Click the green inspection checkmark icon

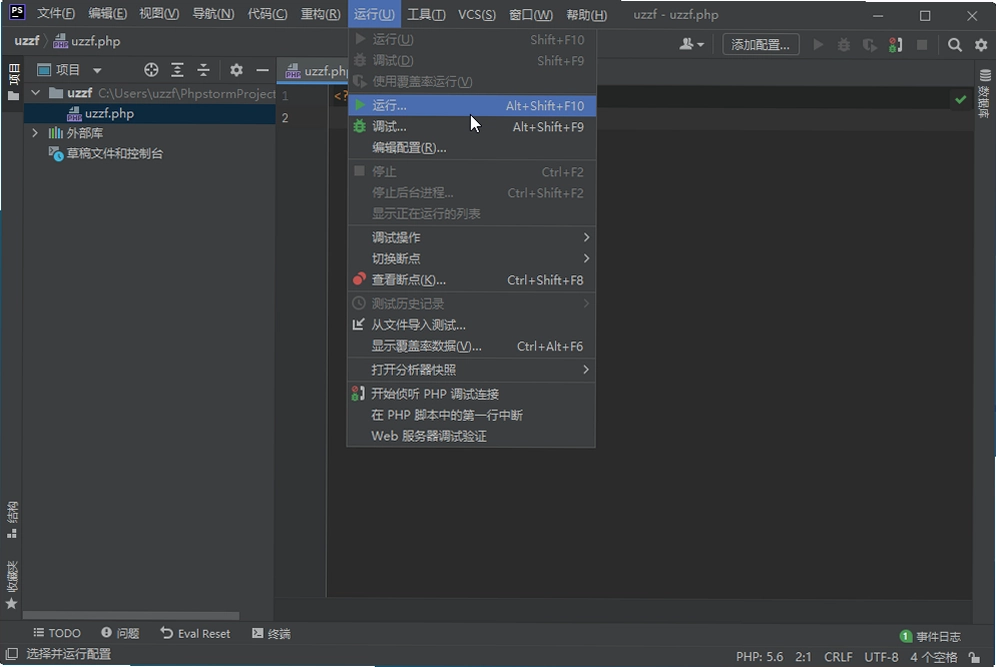[960, 99]
